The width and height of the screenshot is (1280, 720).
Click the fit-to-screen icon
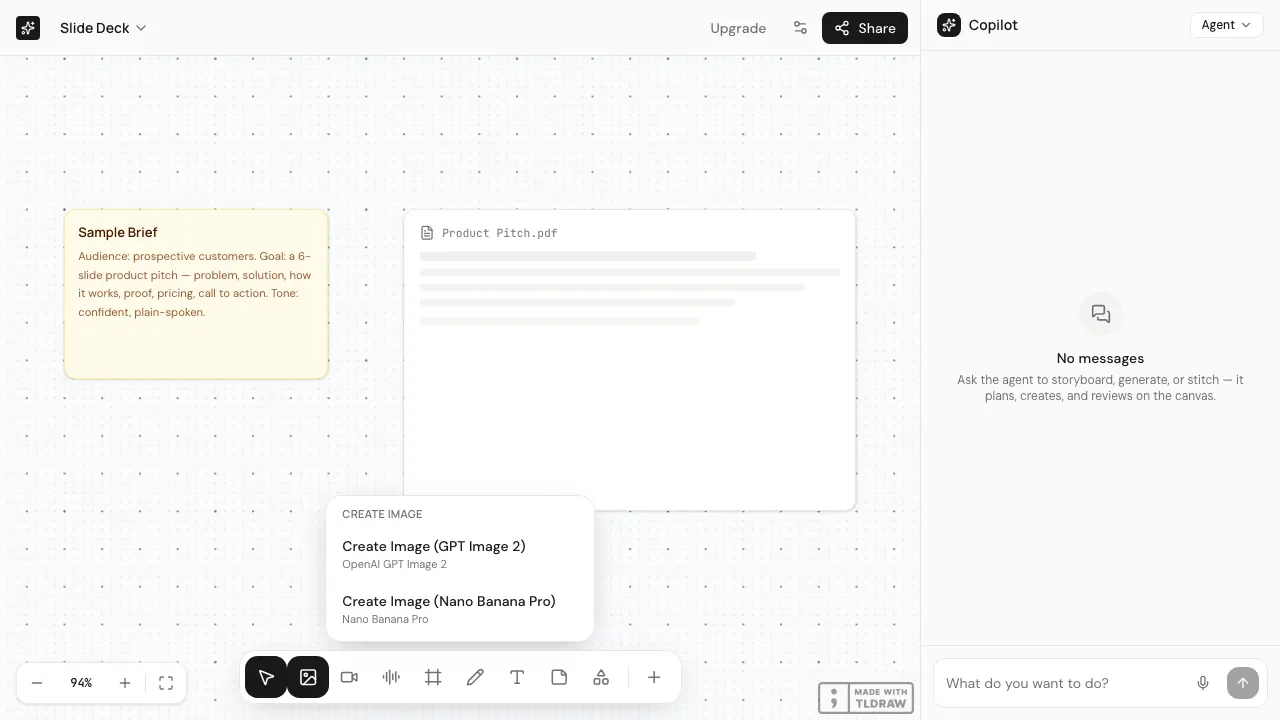coord(166,683)
